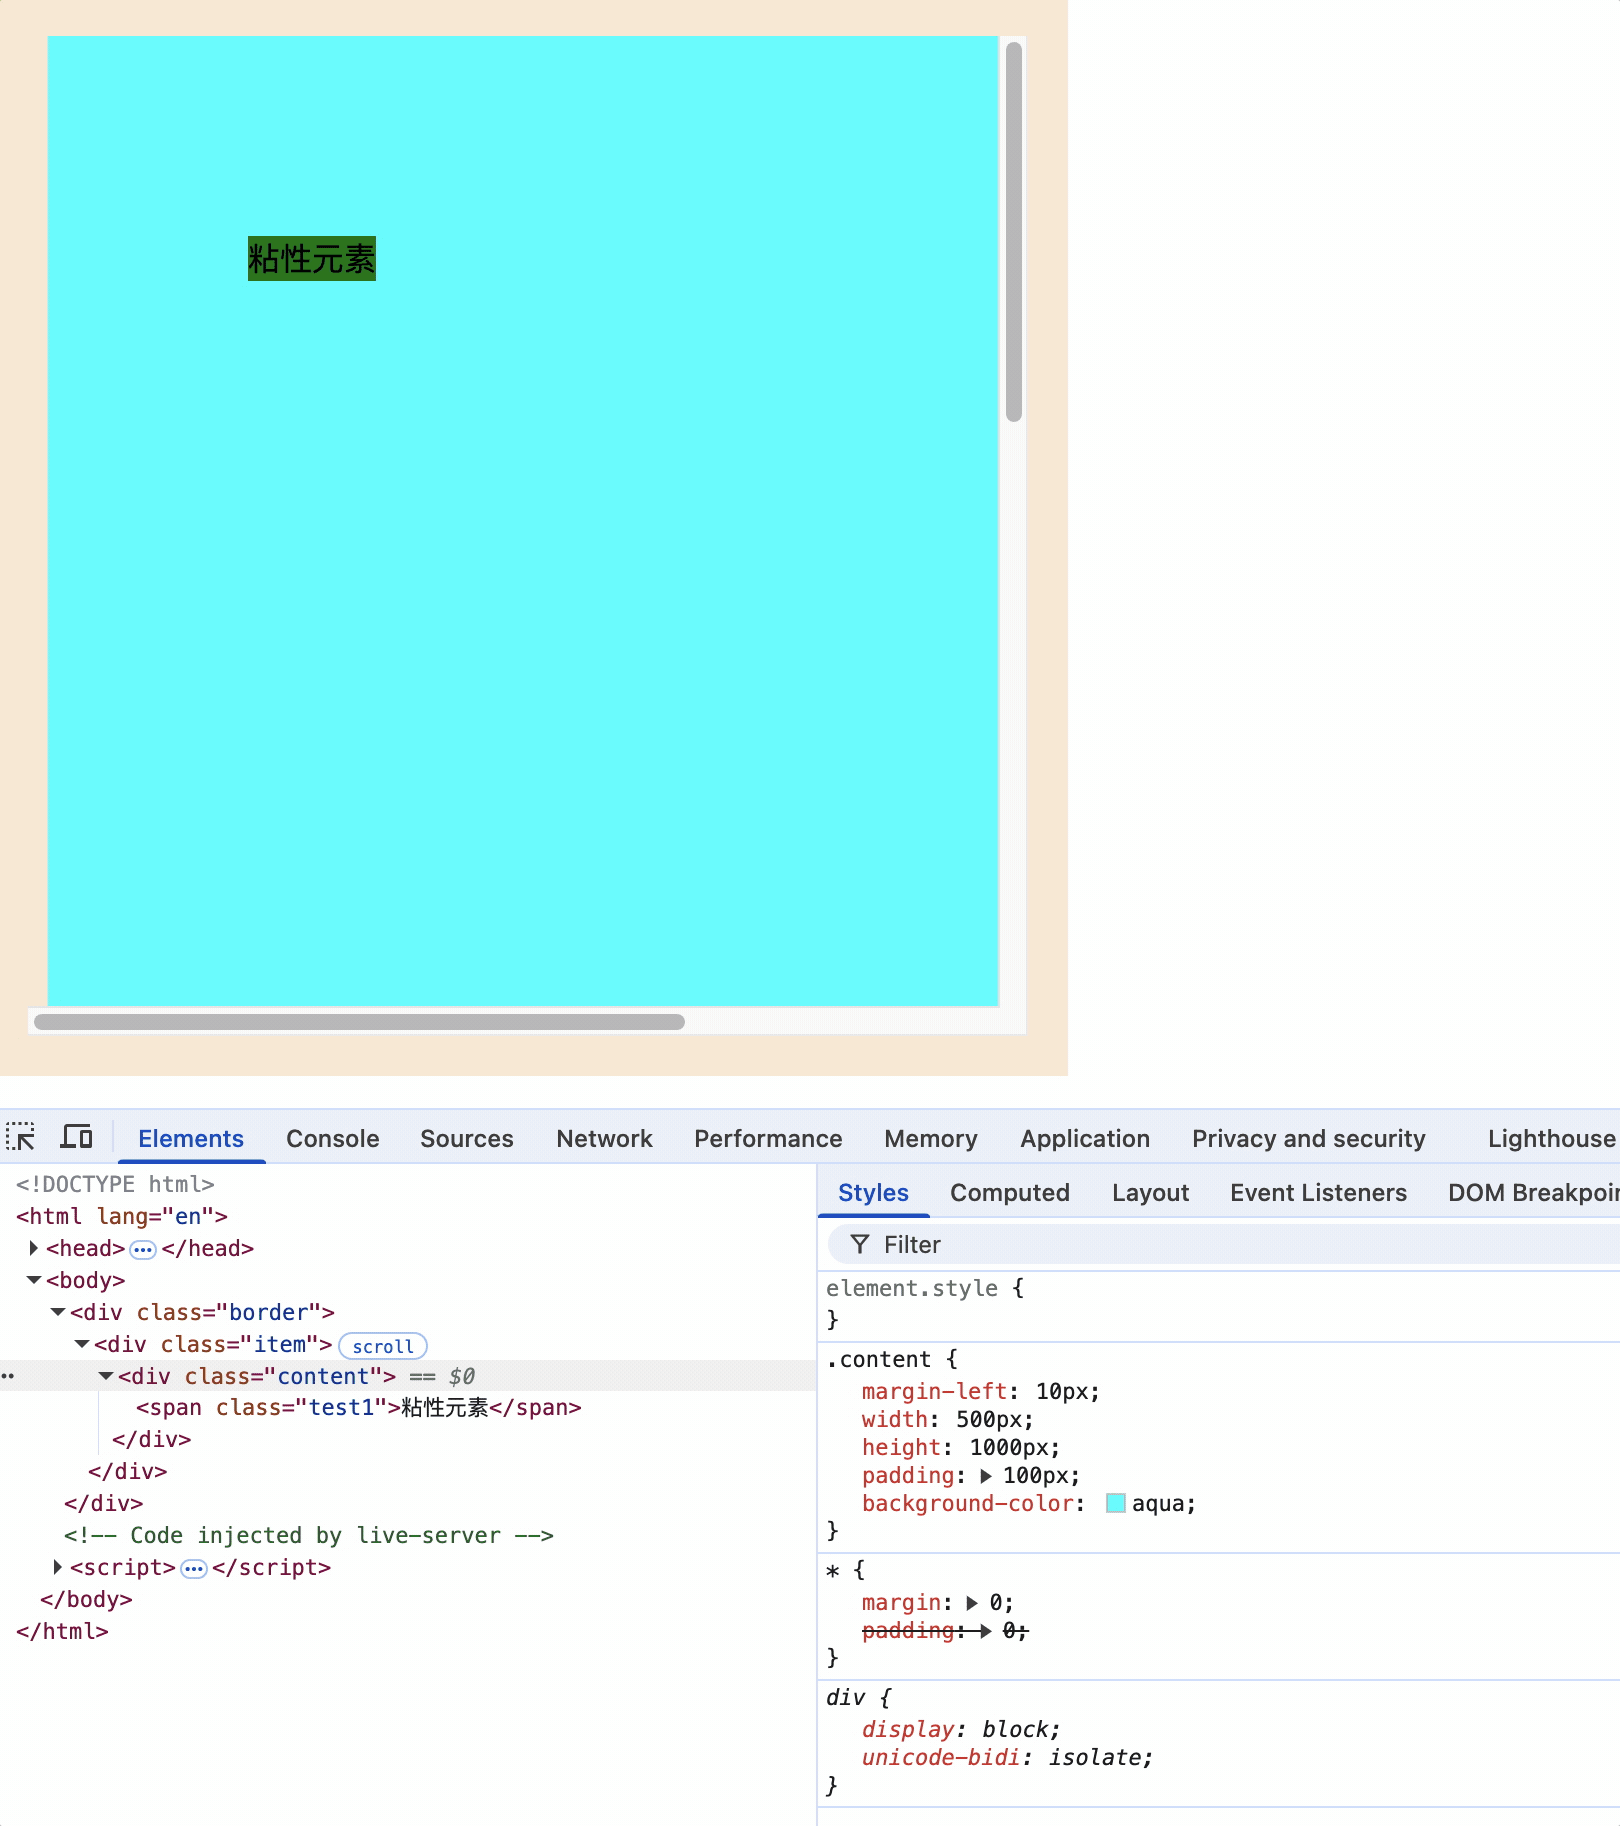Click the ellipsis badge inside script tag

click(x=194, y=1568)
